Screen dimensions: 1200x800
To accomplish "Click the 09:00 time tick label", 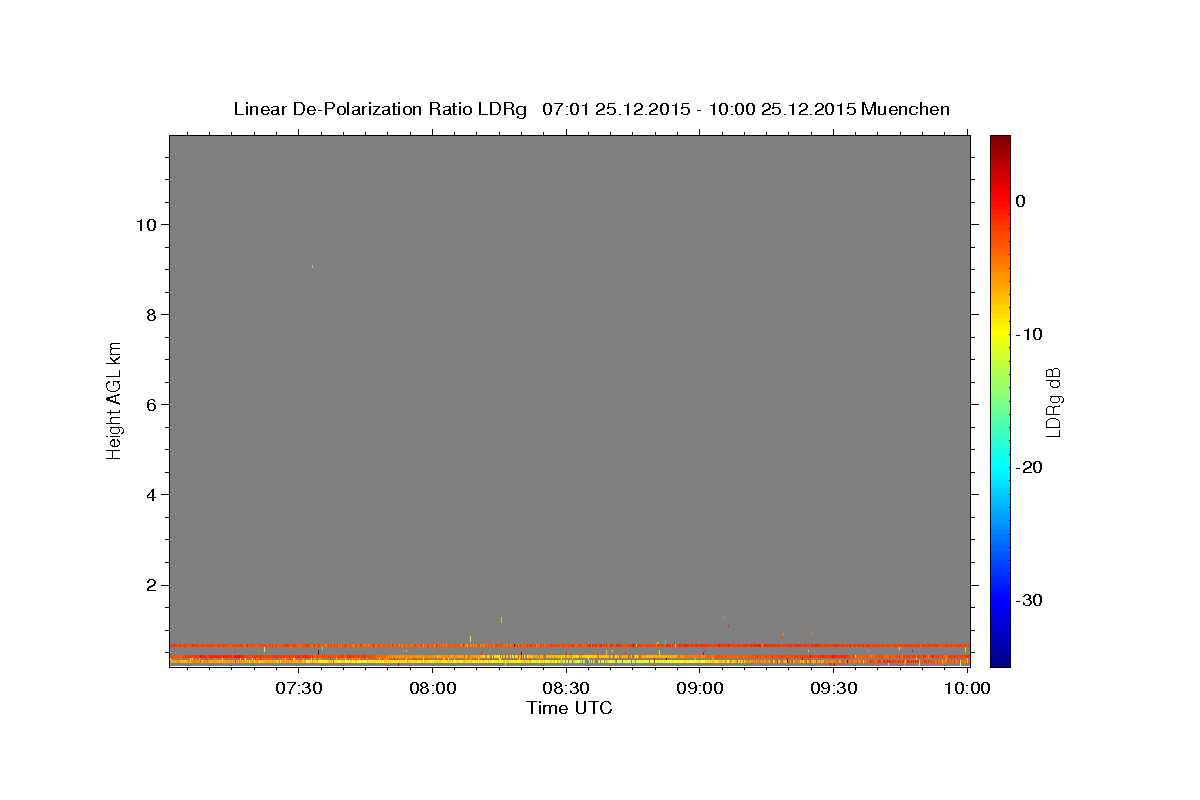I will [x=700, y=688].
